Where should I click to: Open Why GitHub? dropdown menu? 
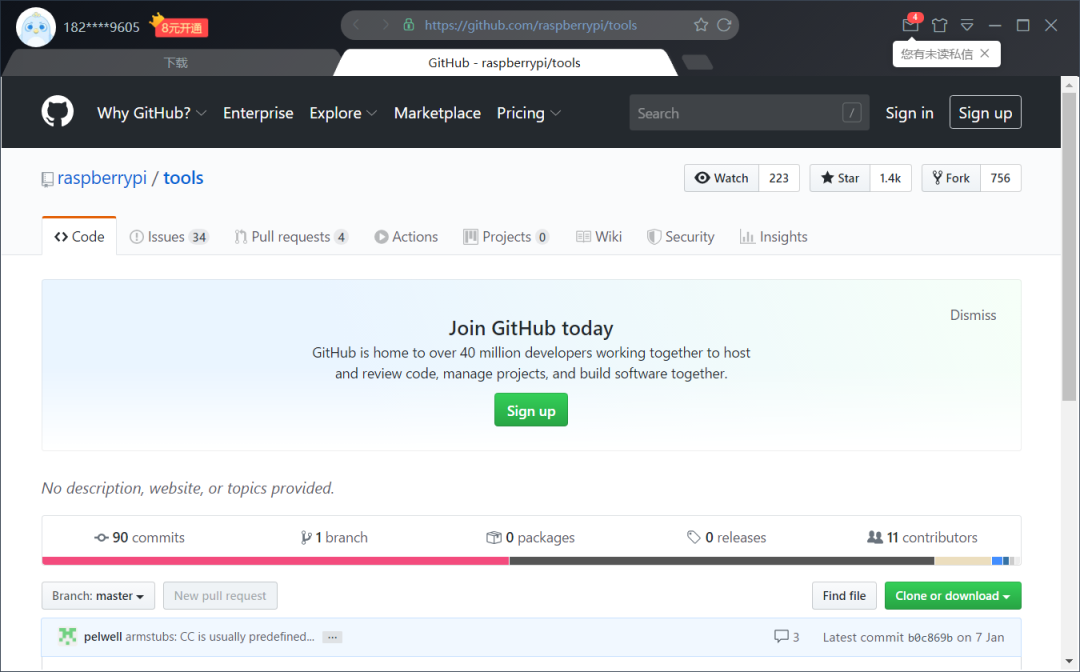pos(152,113)
